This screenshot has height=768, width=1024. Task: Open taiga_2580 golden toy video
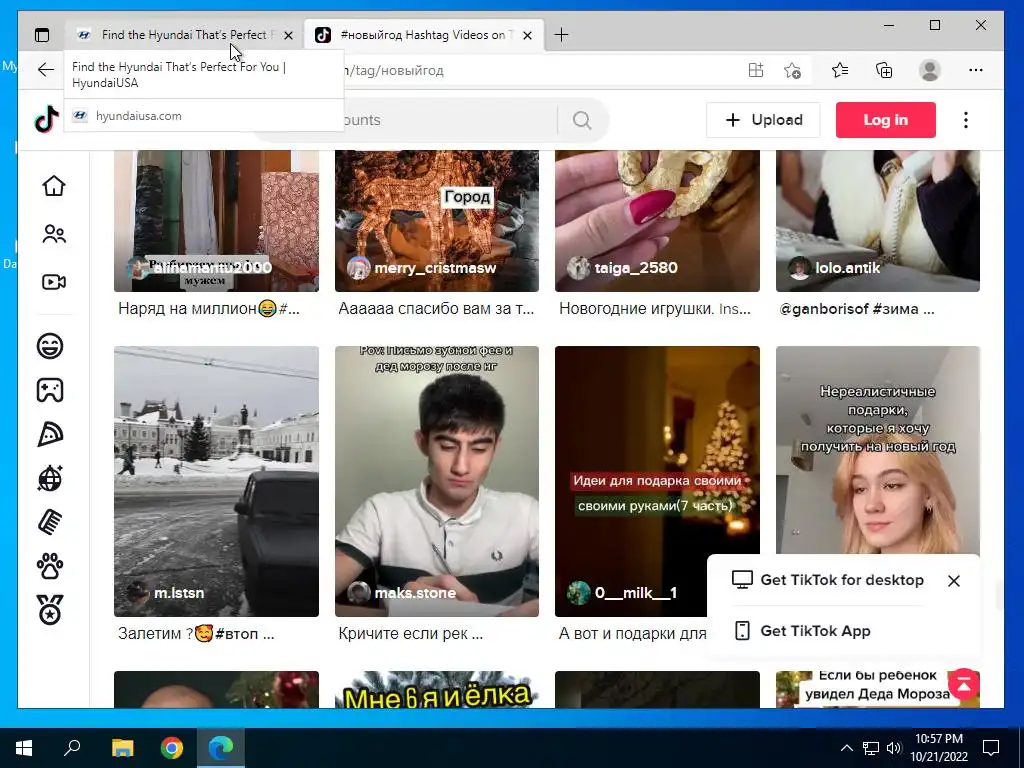click(x=657, y=221)
